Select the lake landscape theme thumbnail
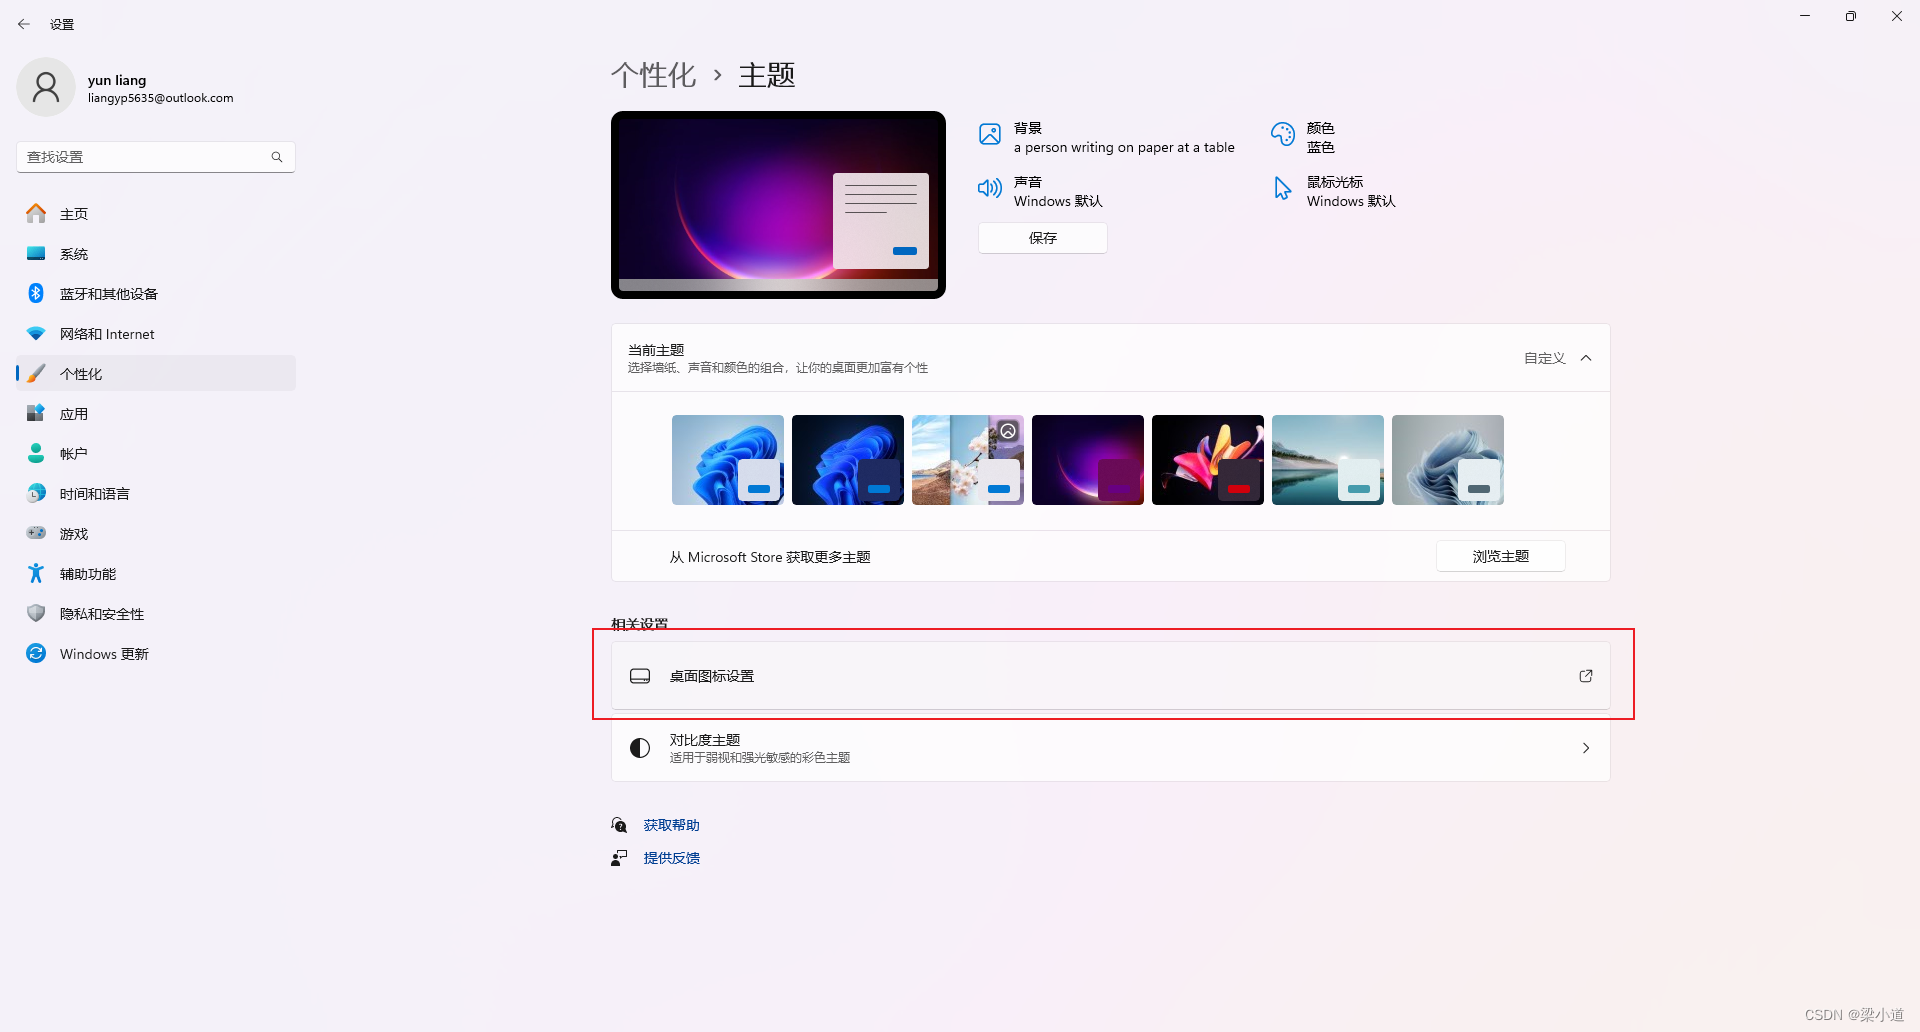Image resolution: width=1920 pixels, height=1032 pixels. point(1328,460)
